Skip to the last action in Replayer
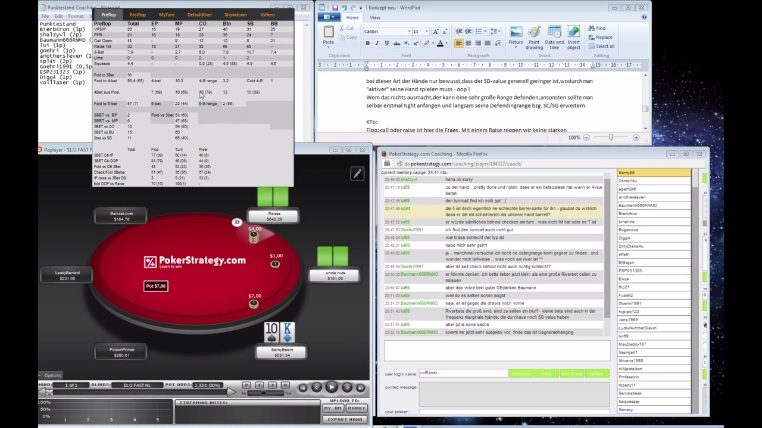The width and height of the screenshot is (762, 428). coord(360,388)
